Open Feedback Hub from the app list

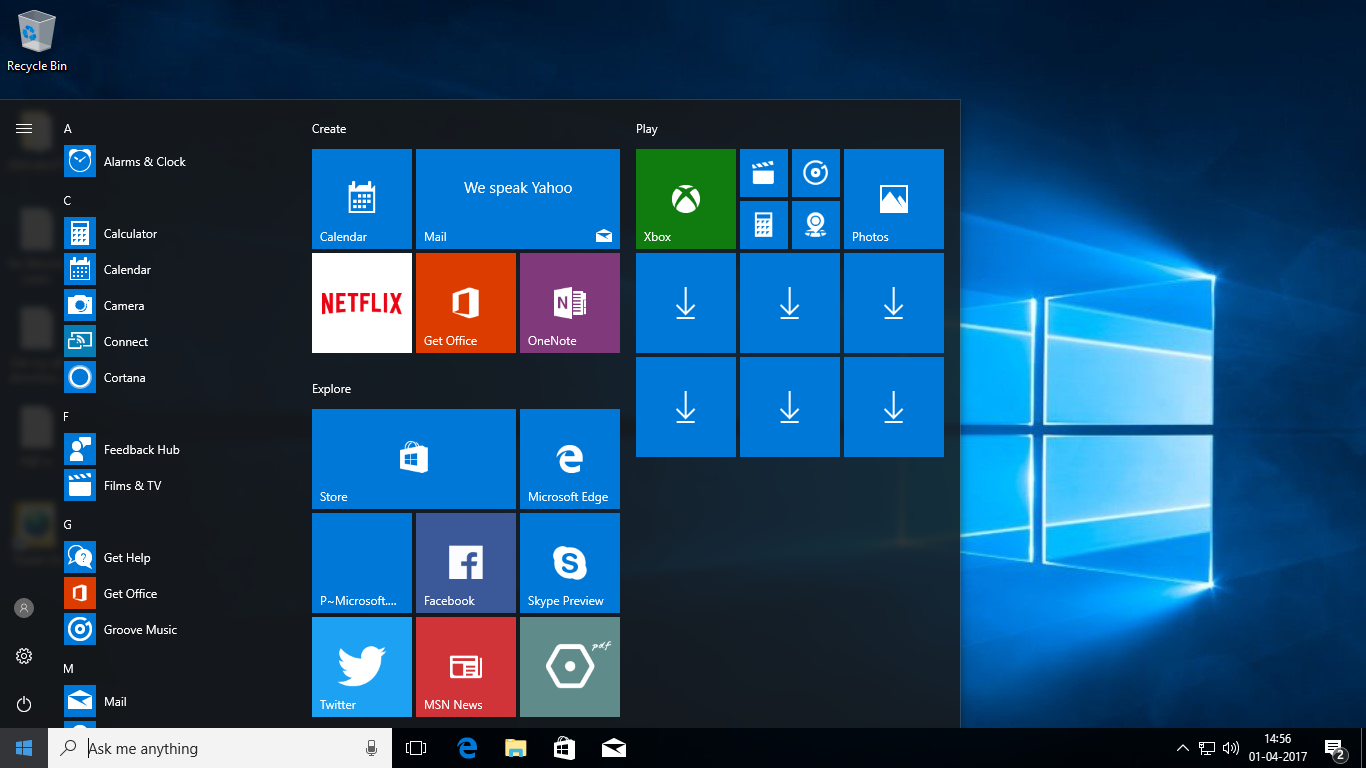point(180,449)
